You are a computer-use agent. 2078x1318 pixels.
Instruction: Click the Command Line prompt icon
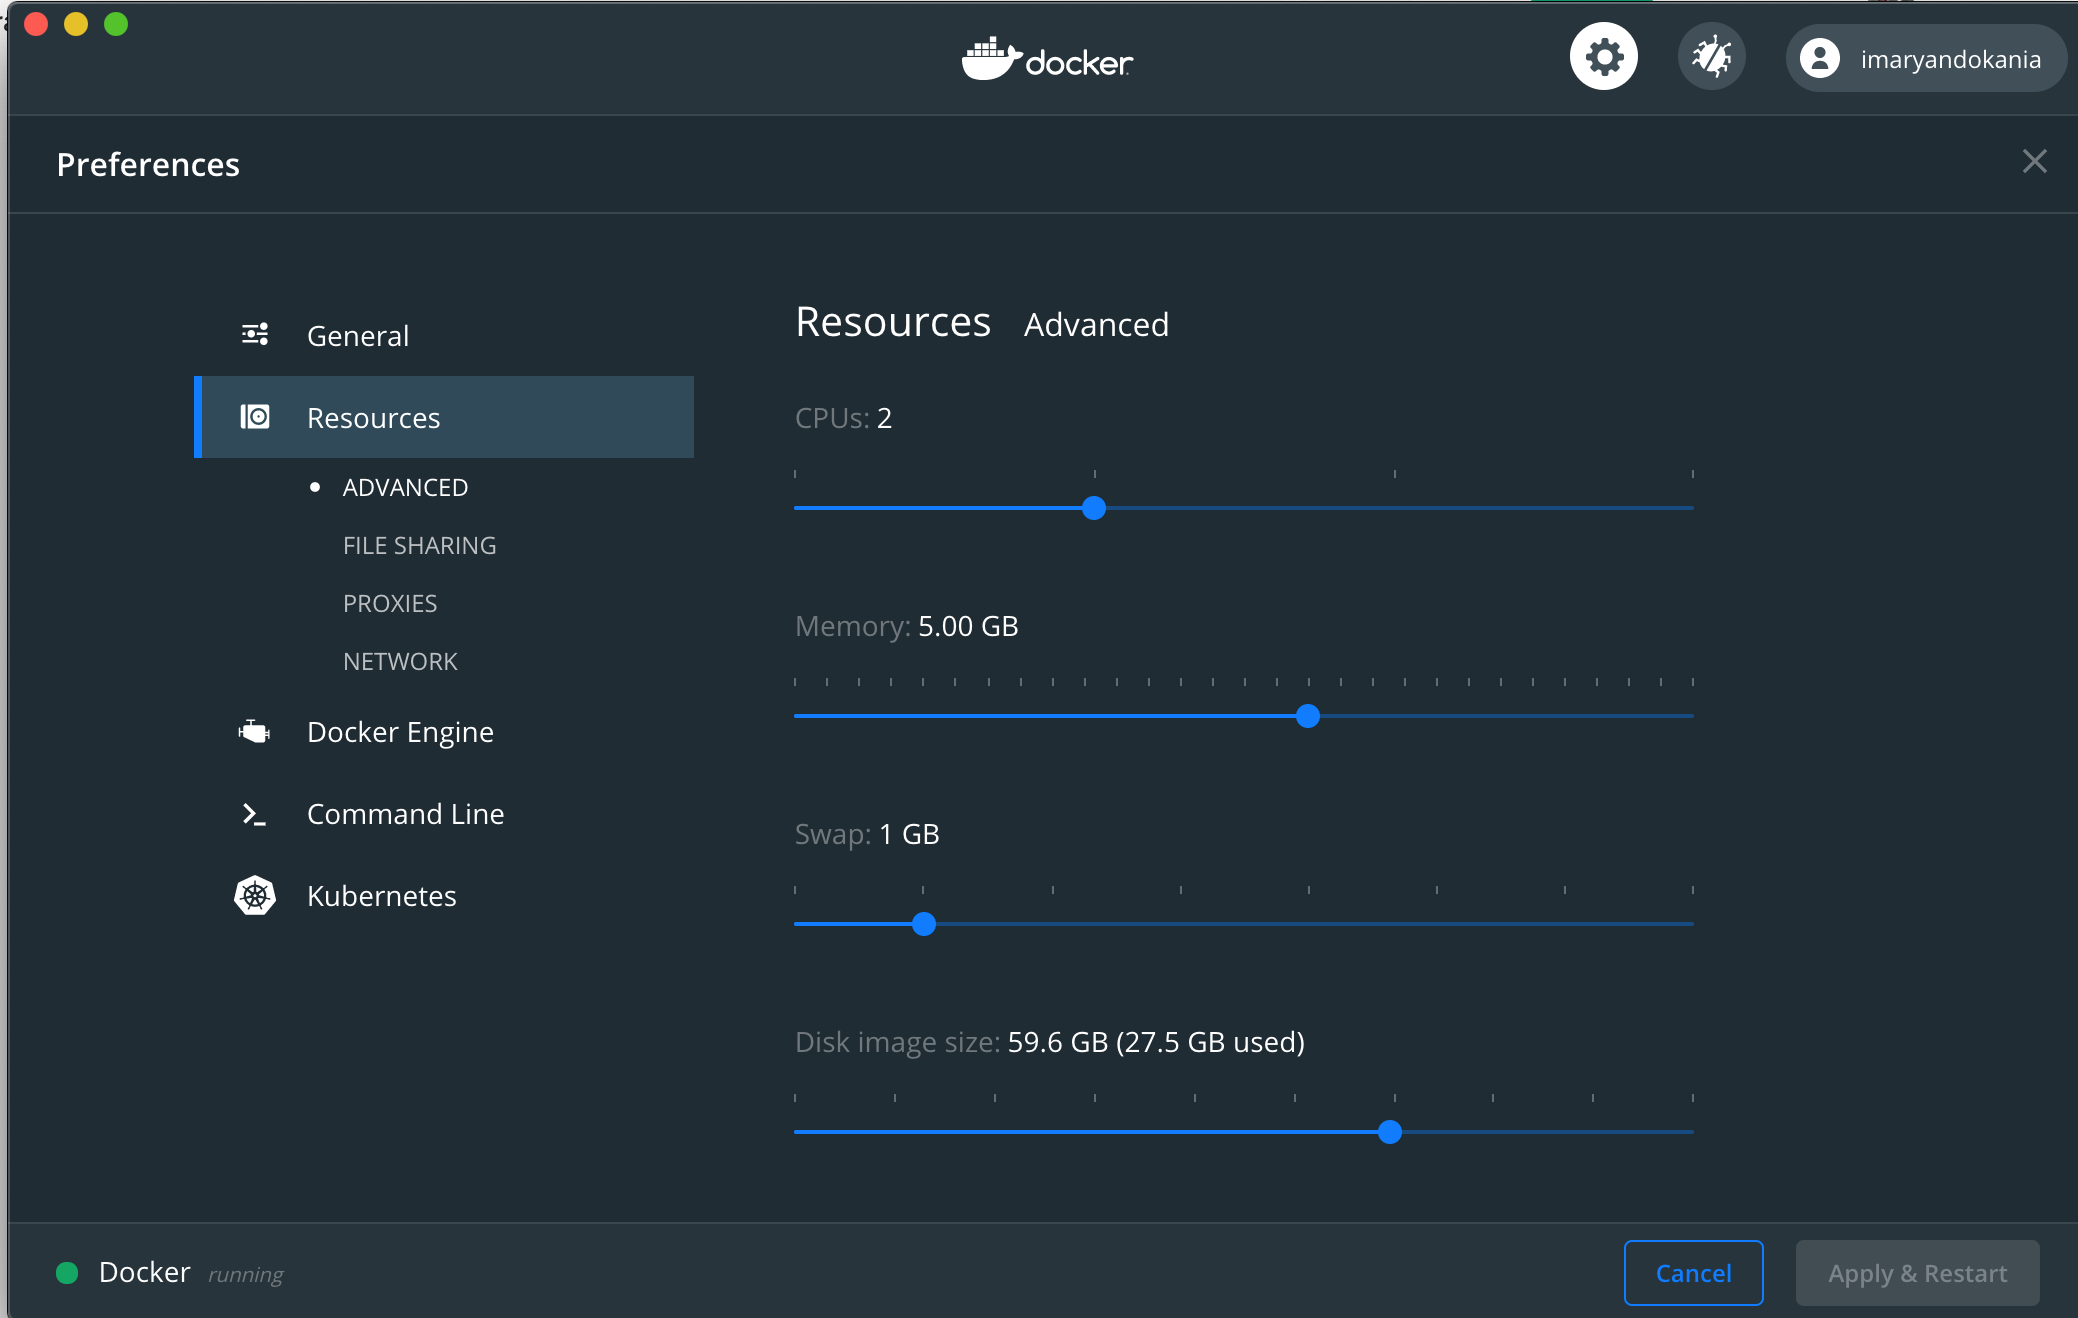pyautogui.click(x=254, y=814)
